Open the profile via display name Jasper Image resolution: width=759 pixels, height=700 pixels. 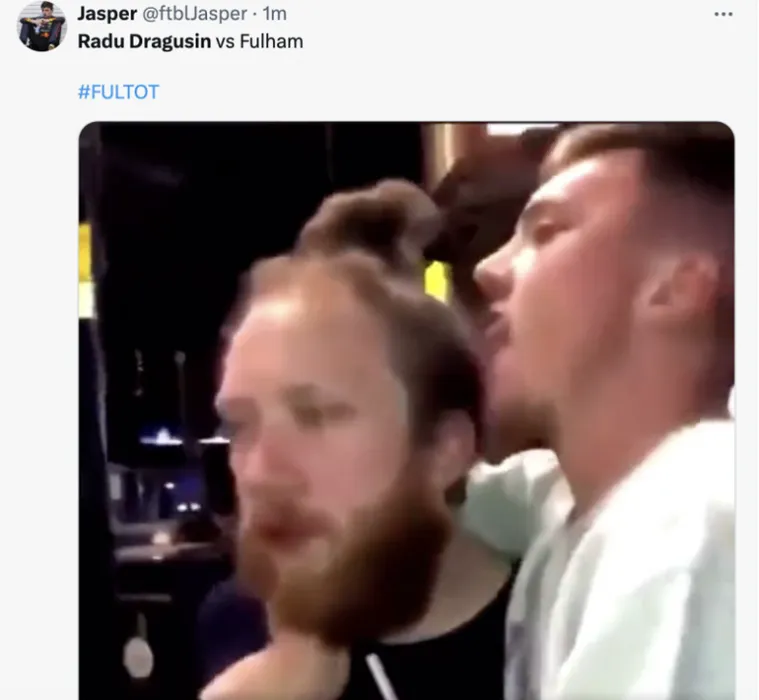click(107, 13)
